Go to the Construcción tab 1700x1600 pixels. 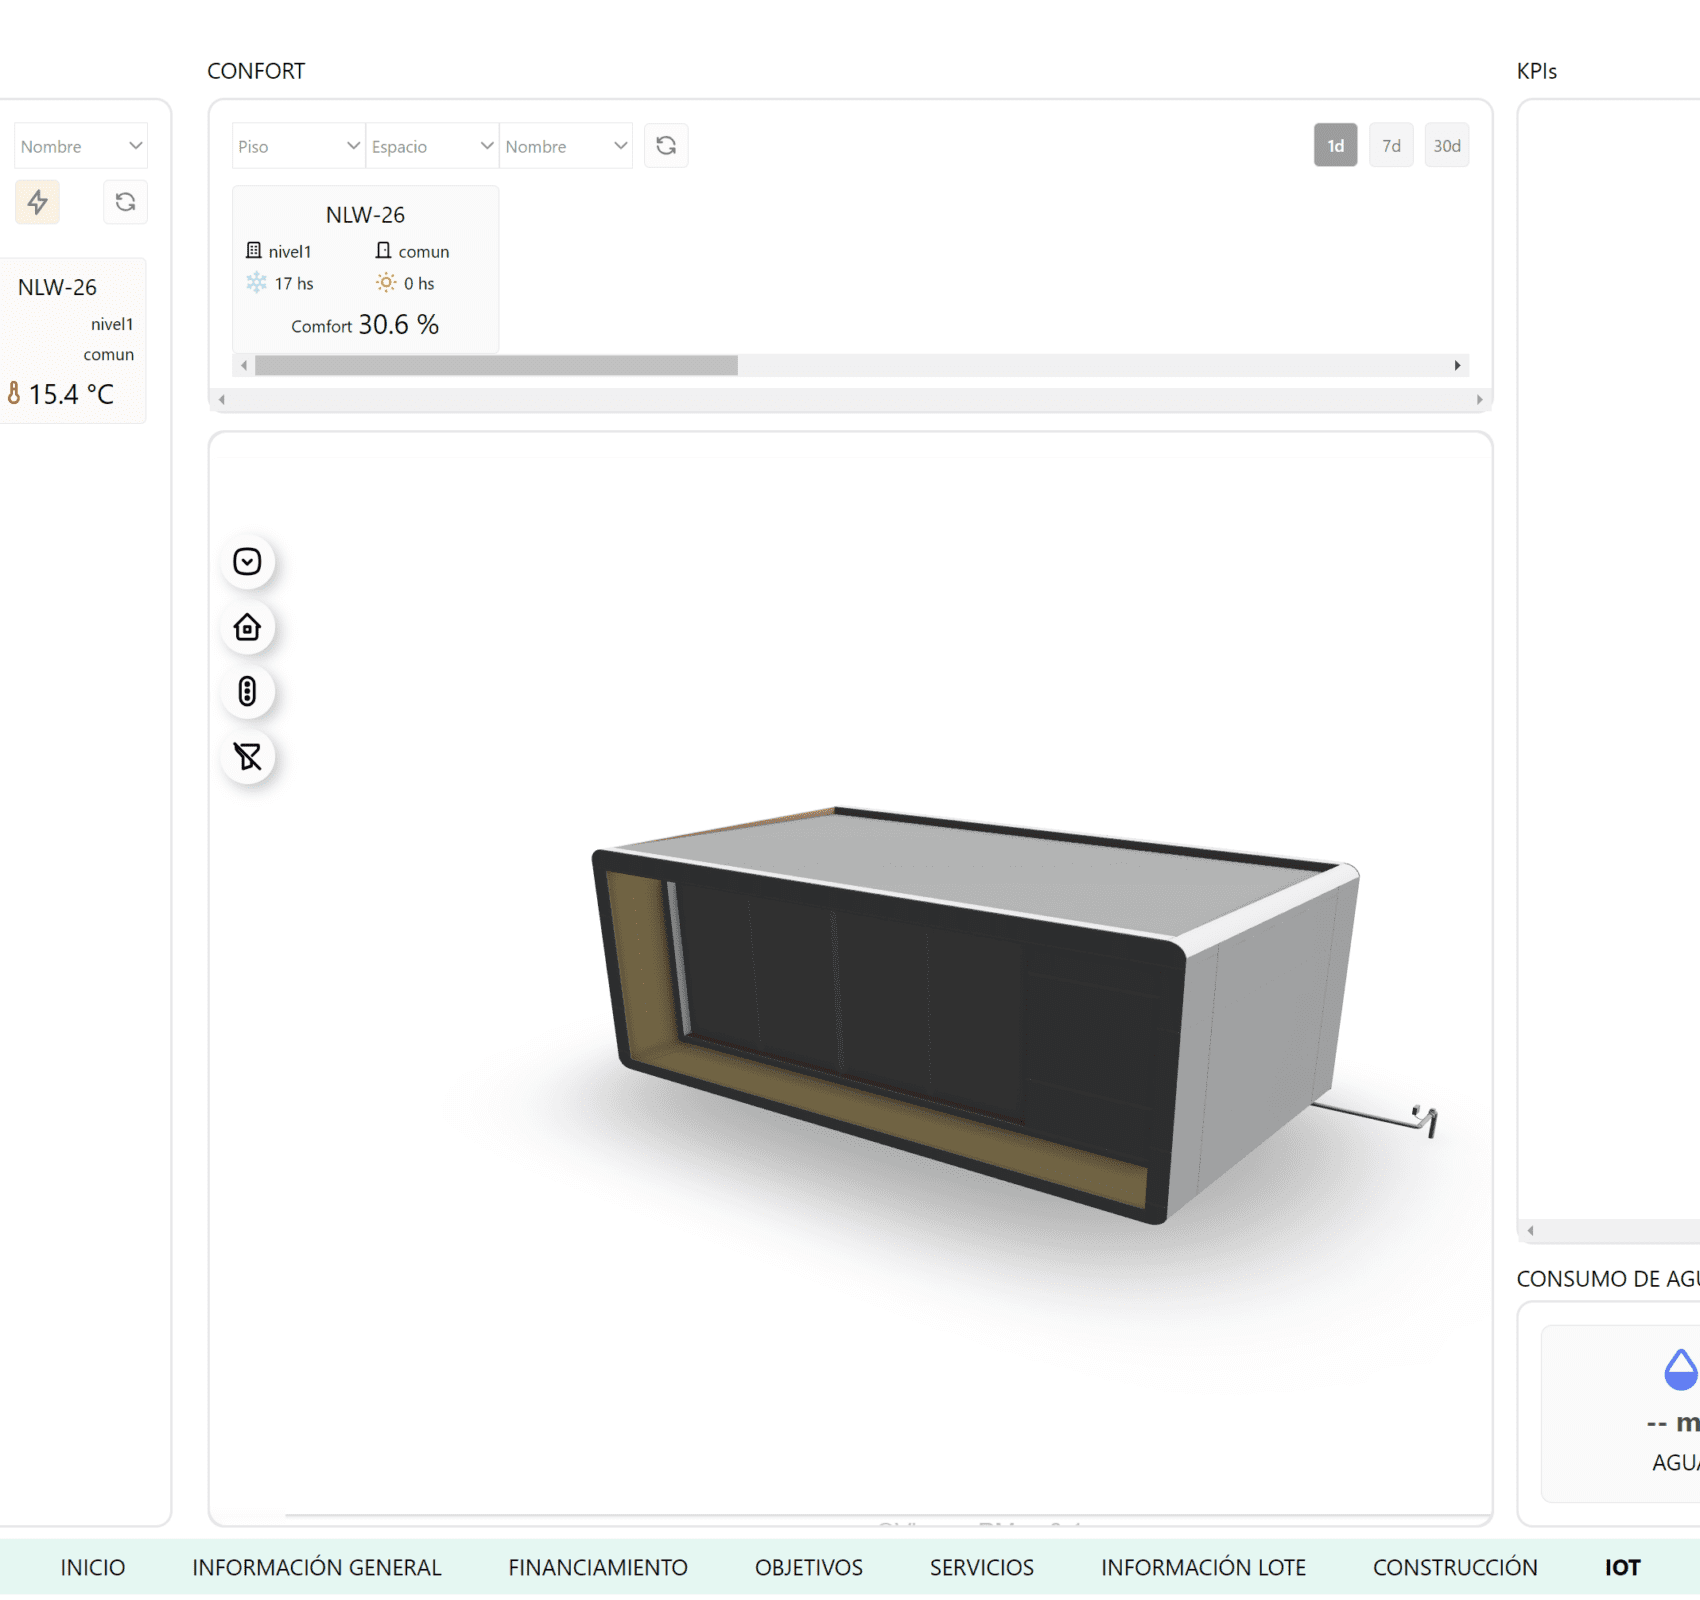coord(1454,1567)
